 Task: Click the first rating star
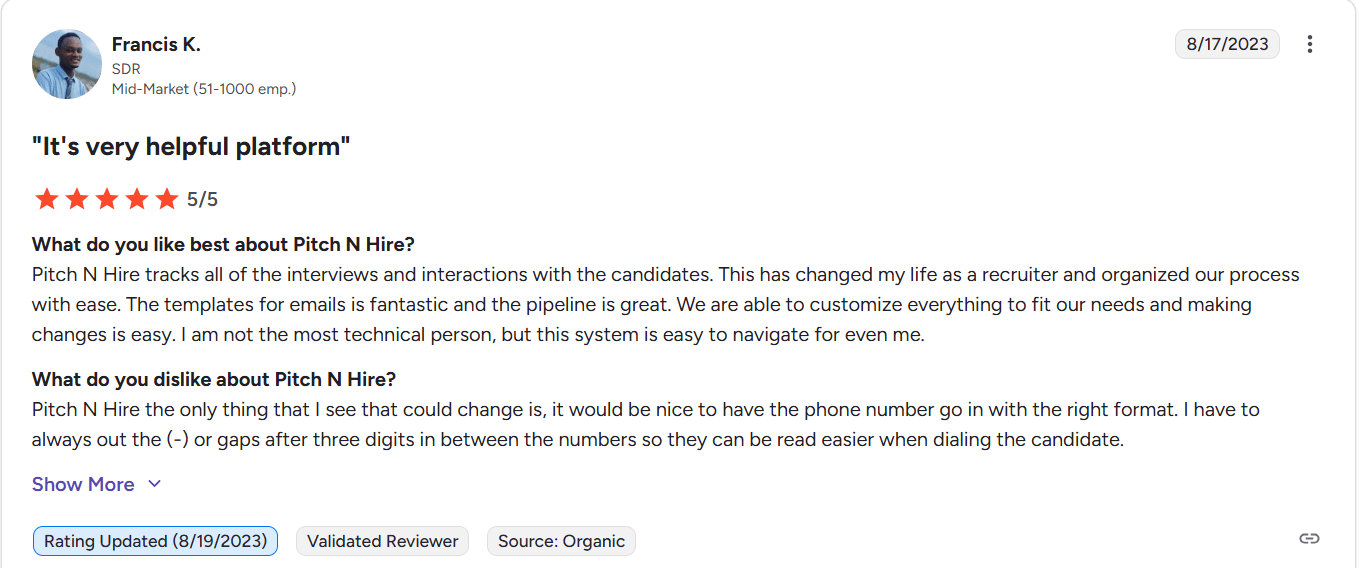pyautogui.click(x=46, y=199)
